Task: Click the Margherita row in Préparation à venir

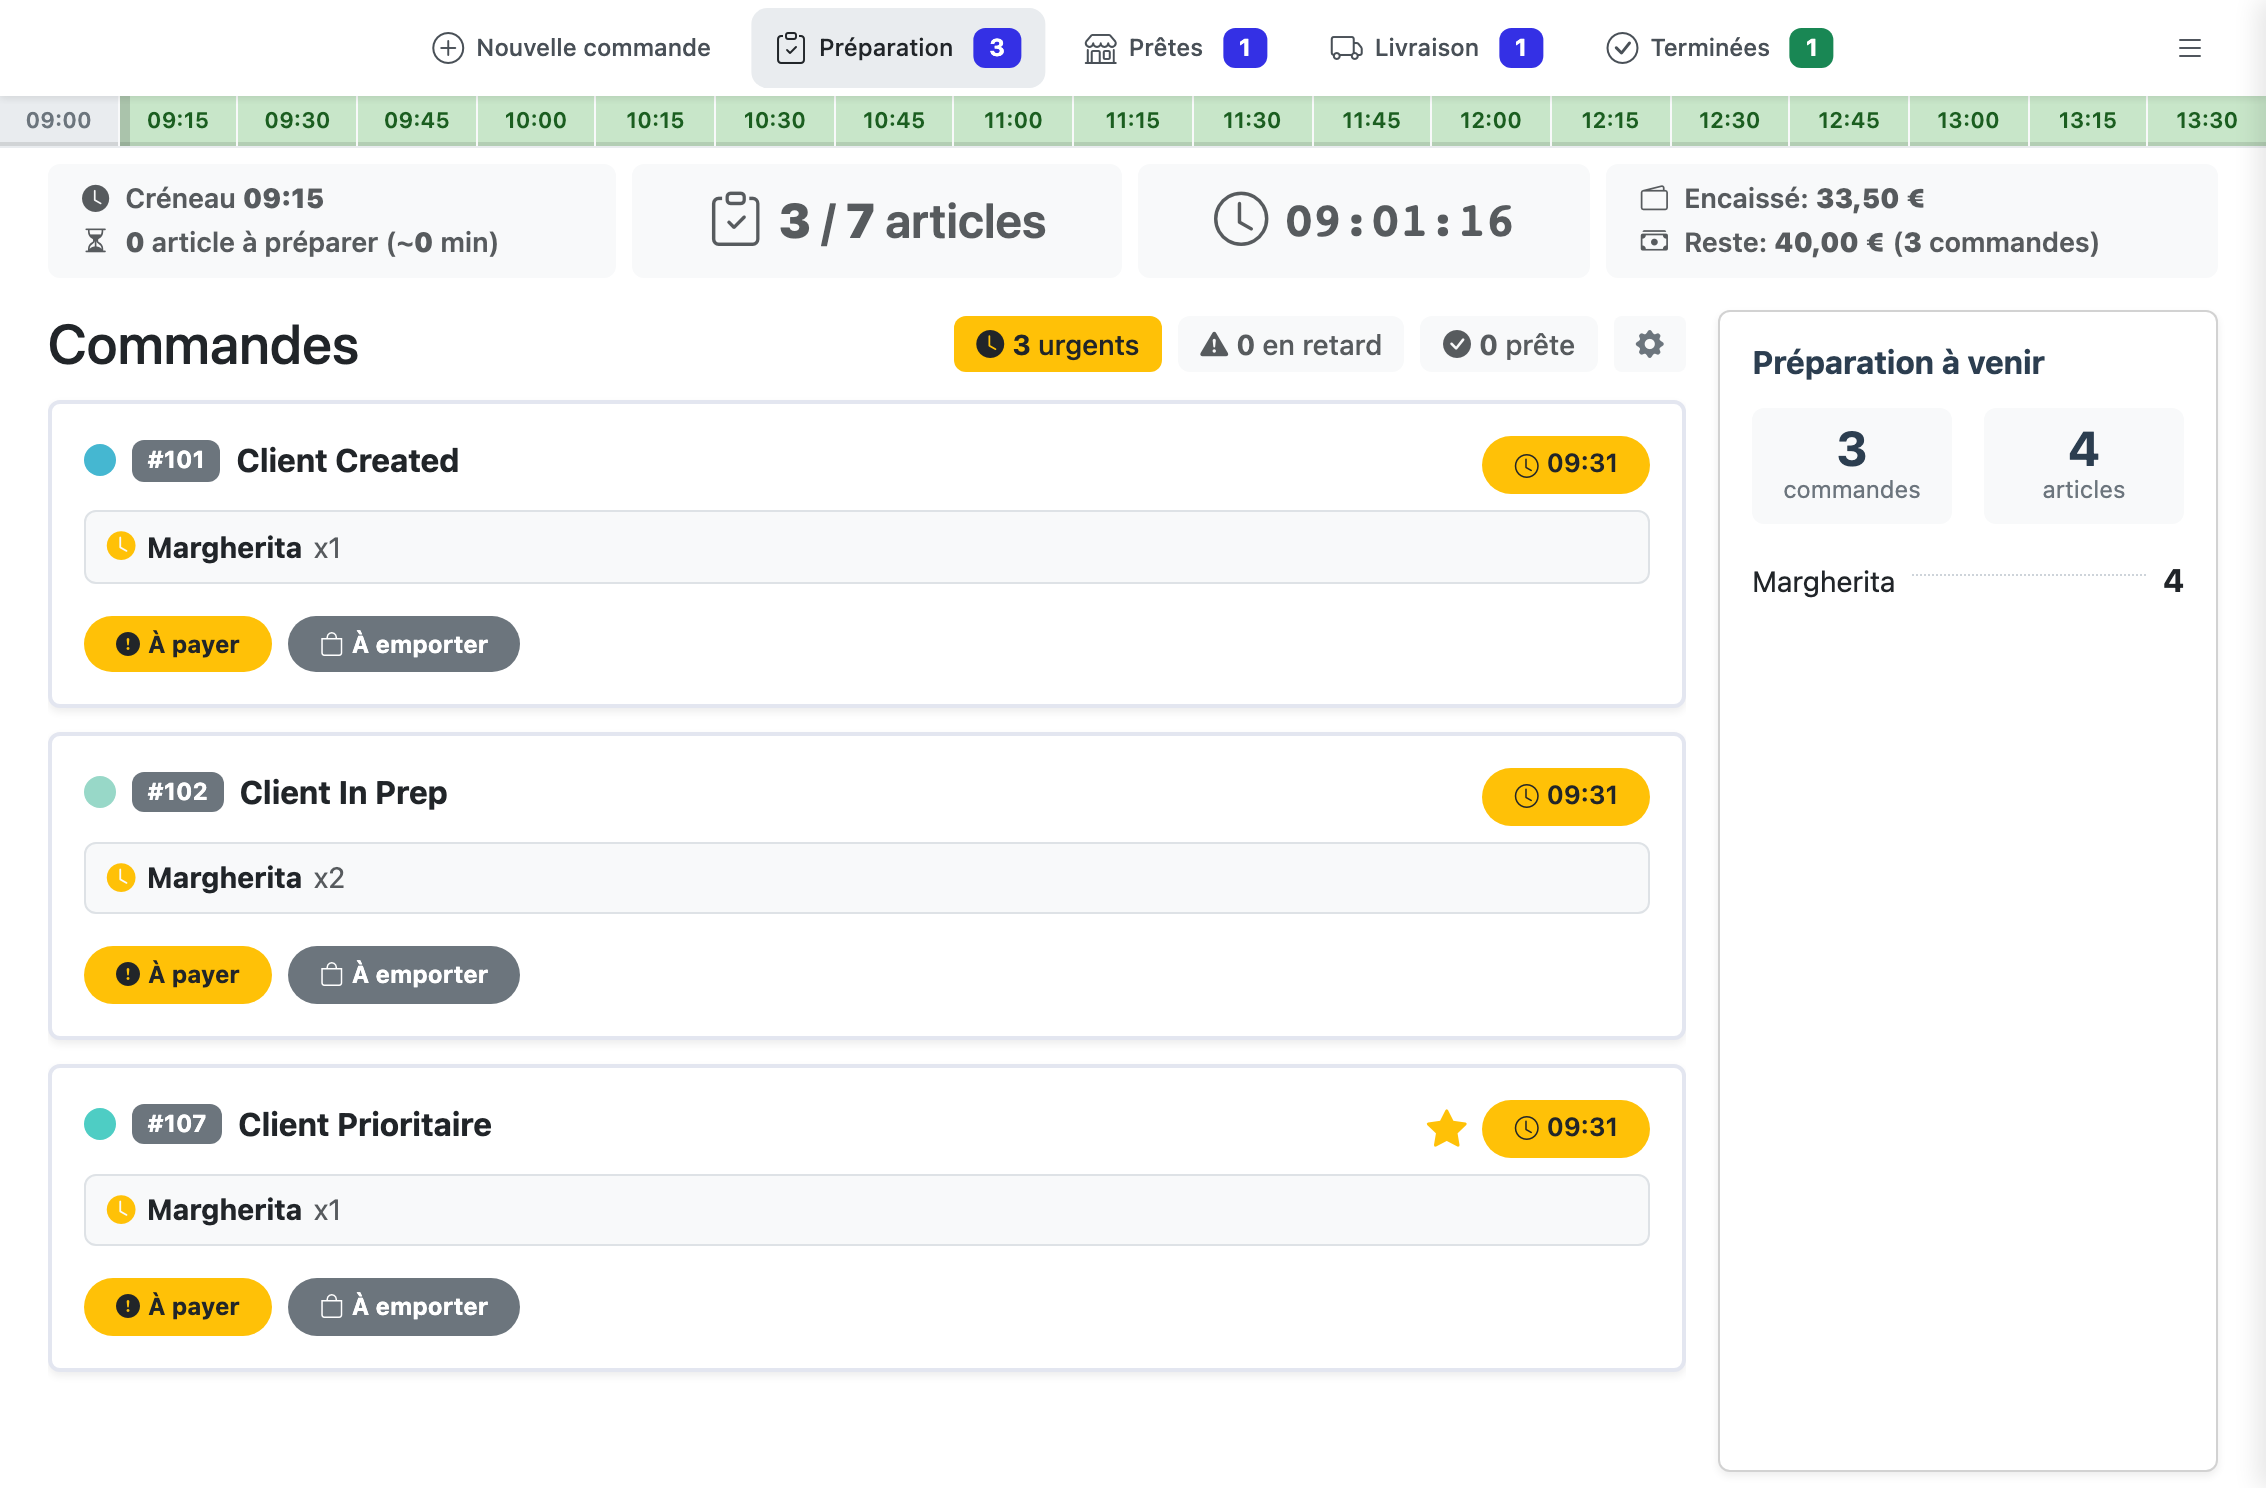Action: click(1968, 581)
